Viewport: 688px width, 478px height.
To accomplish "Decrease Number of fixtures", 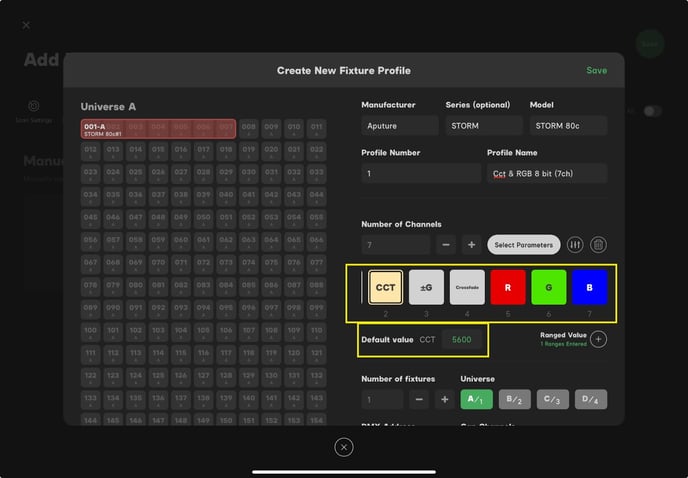I will [419, 399].
